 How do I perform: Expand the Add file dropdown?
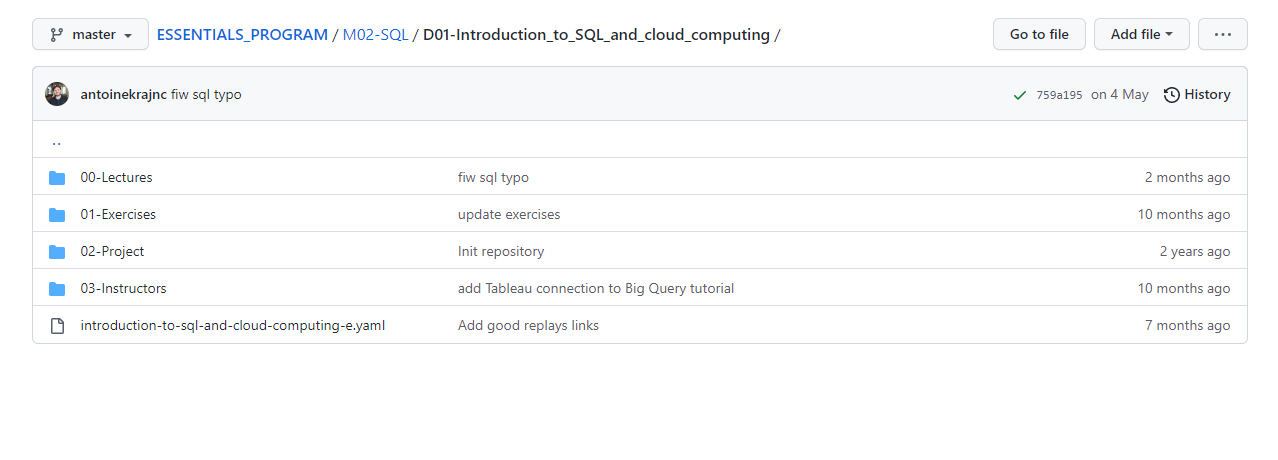(x=1141, y=34)
